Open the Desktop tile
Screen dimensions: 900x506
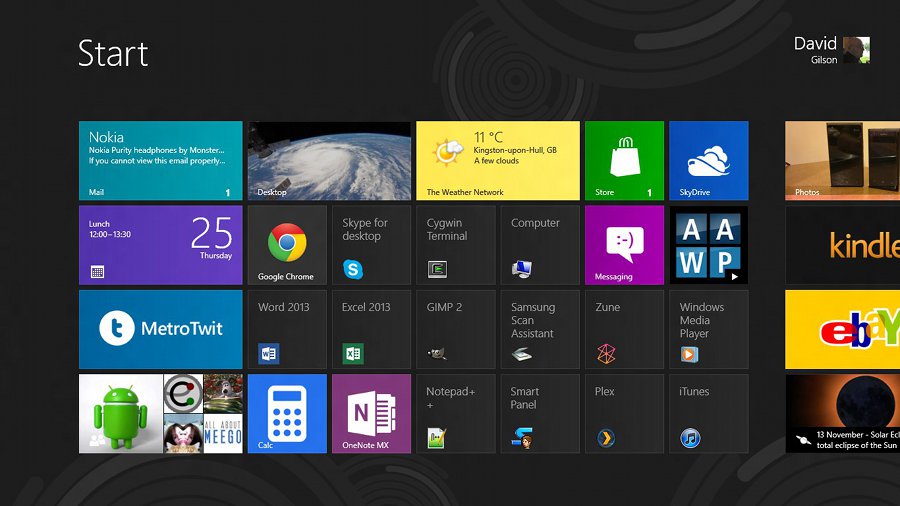coord(329,161)
